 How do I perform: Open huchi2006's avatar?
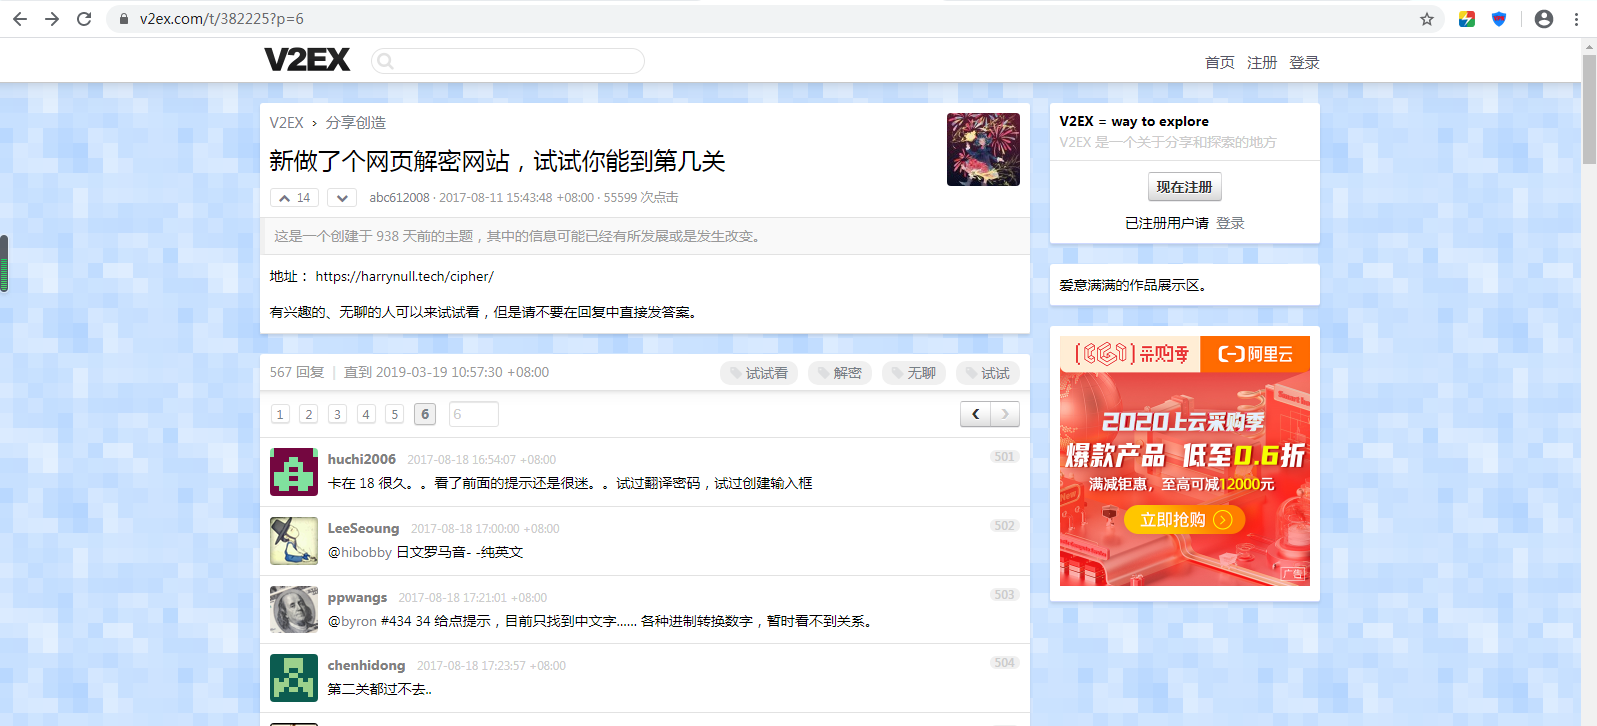point(294,472)
